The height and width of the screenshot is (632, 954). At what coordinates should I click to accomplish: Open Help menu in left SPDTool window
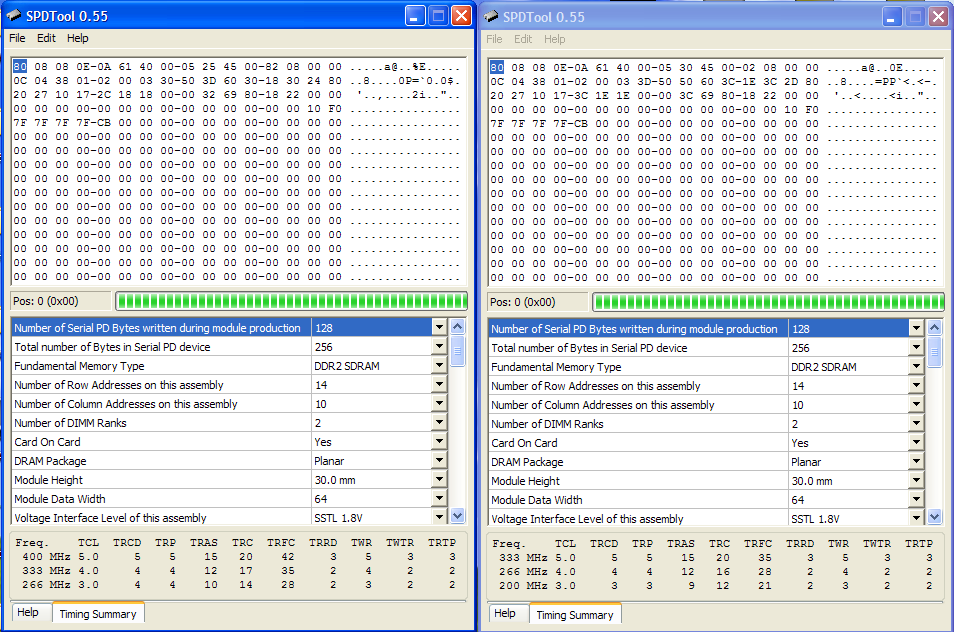[x=78, y=38]
